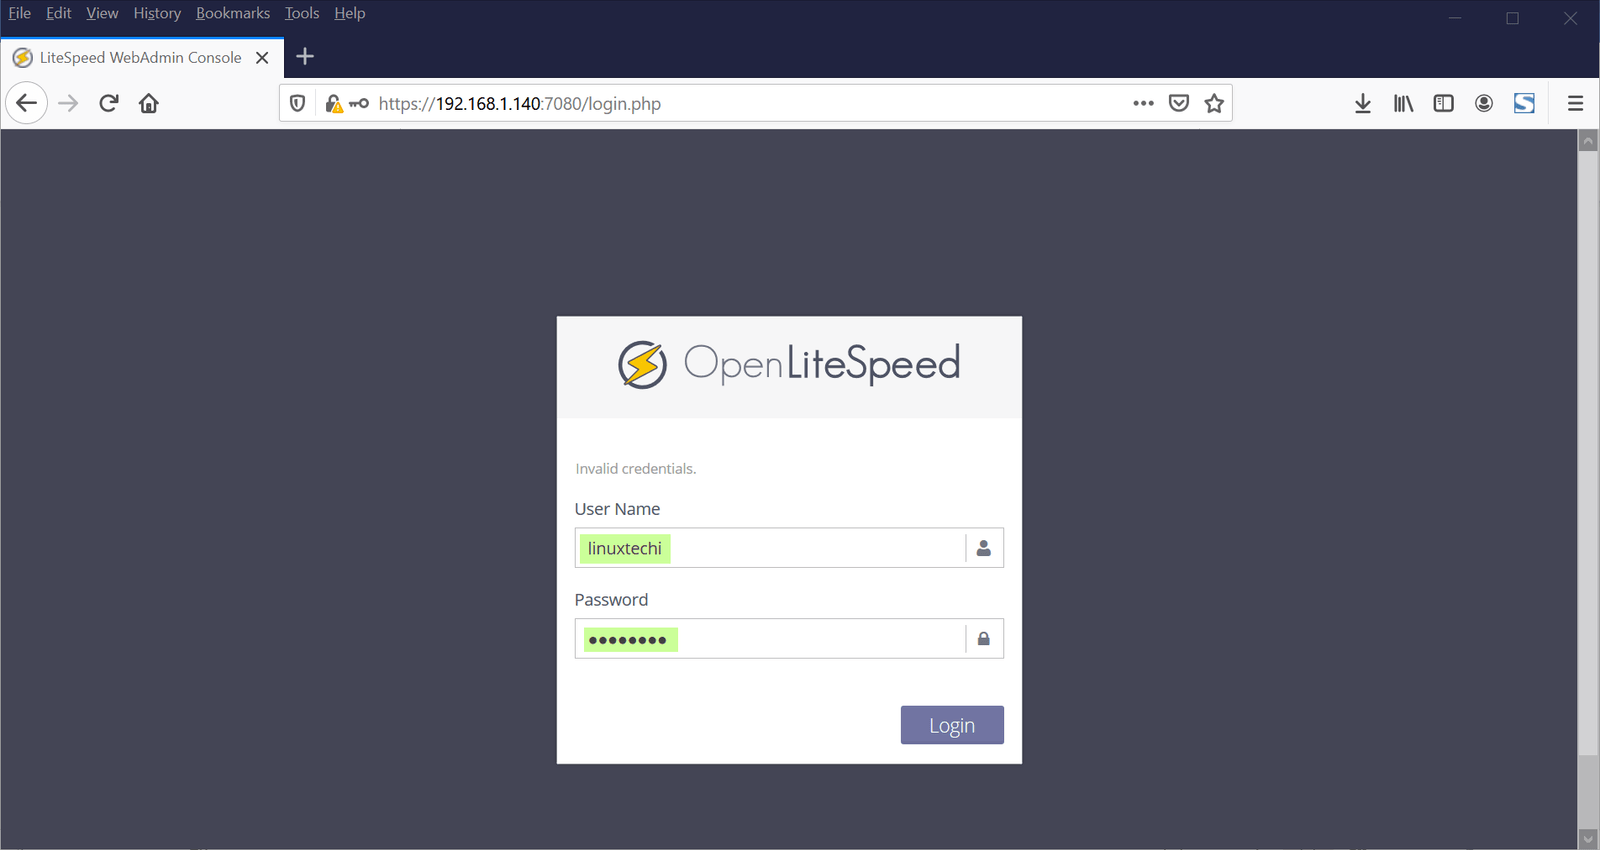Open page actions three-dot menu

point(1143,103)
